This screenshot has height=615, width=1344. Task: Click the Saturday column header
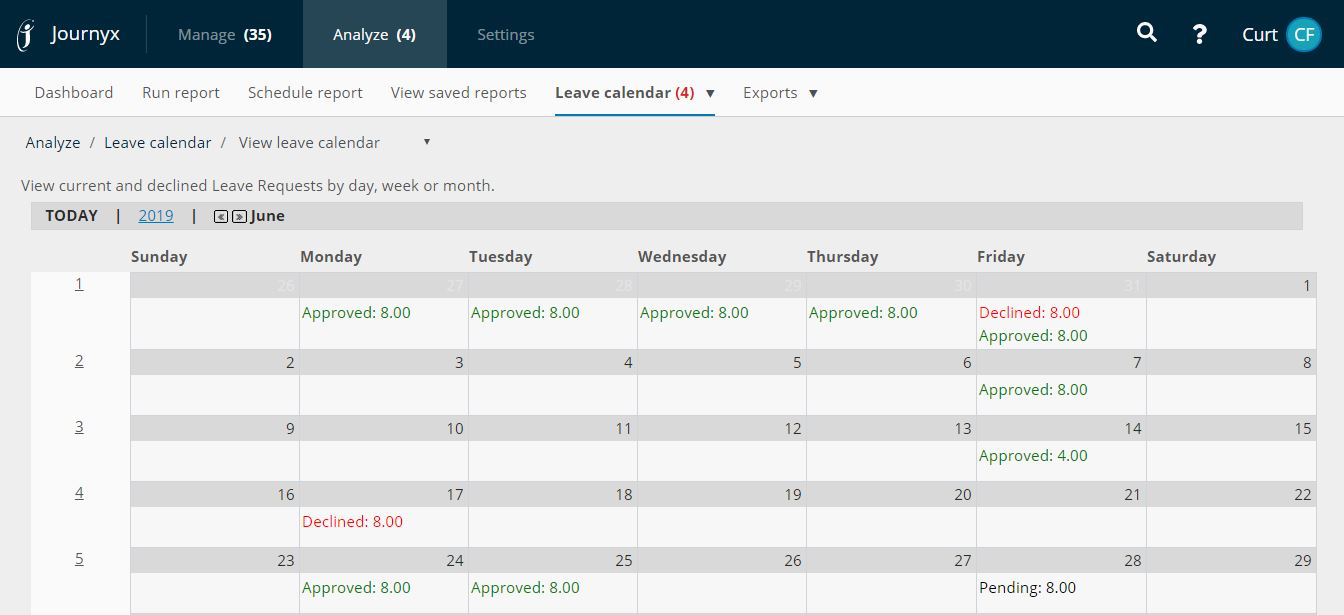click(x=1181, y=257)
